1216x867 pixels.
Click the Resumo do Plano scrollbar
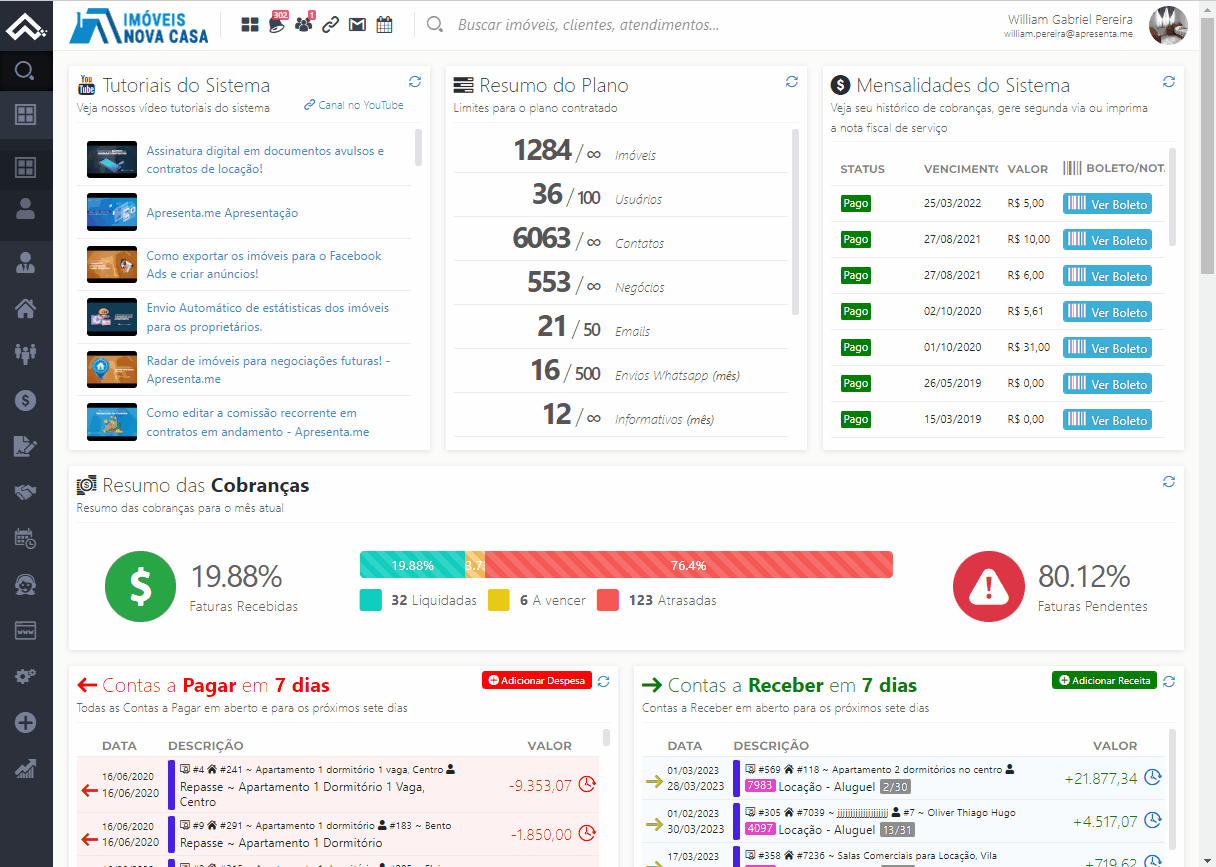795,222
